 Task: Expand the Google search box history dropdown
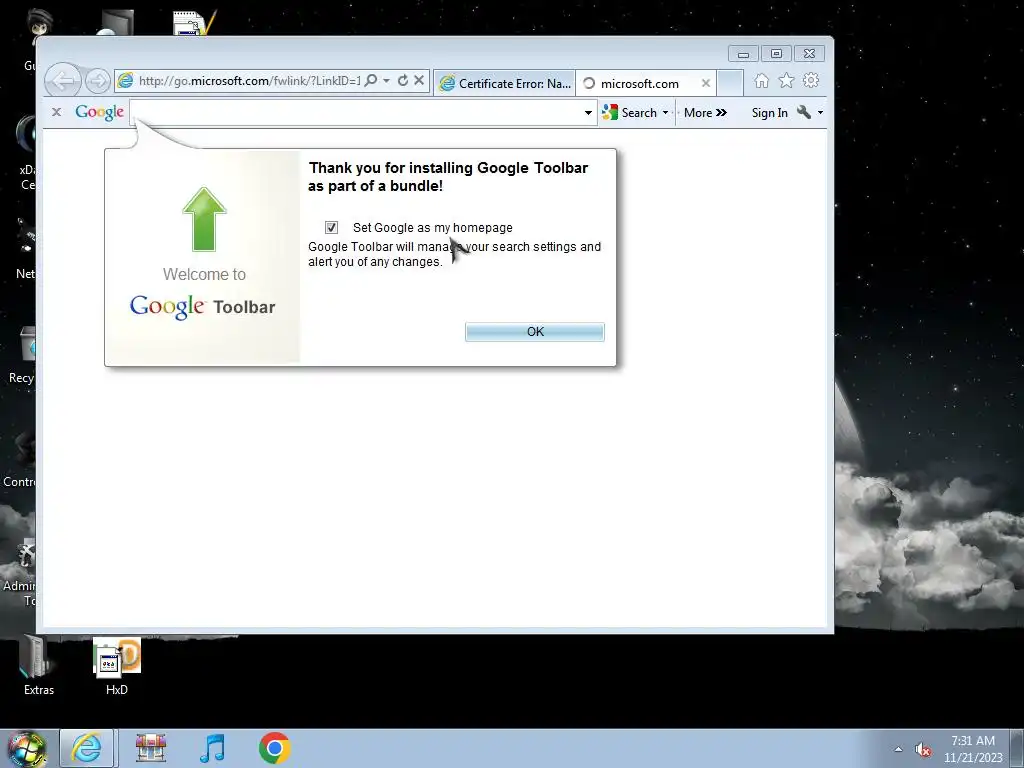click(x=588, y=113)
